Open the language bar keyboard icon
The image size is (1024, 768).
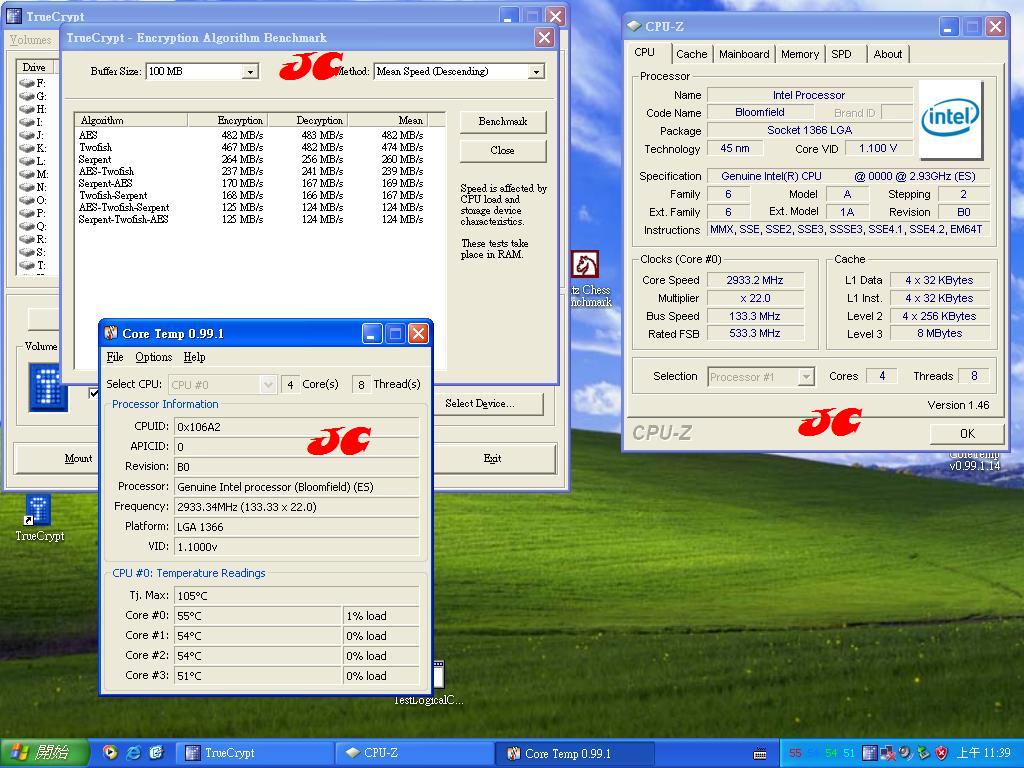(x=760, y=754)
